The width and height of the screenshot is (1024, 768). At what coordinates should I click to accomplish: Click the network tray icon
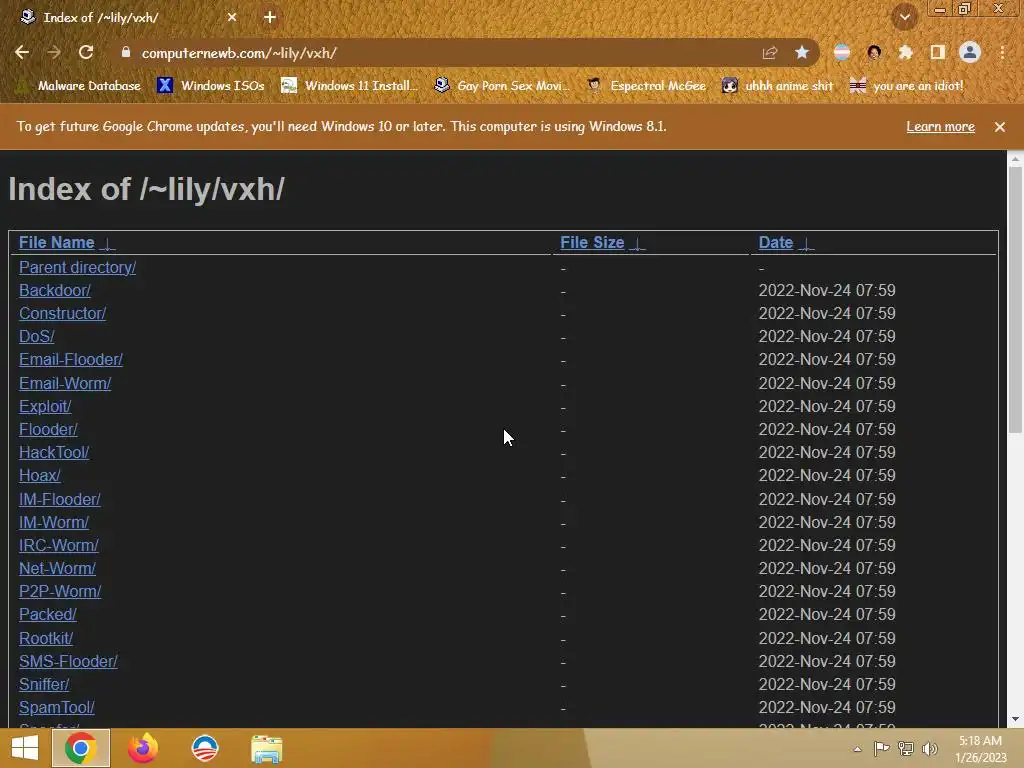point(906,748)
